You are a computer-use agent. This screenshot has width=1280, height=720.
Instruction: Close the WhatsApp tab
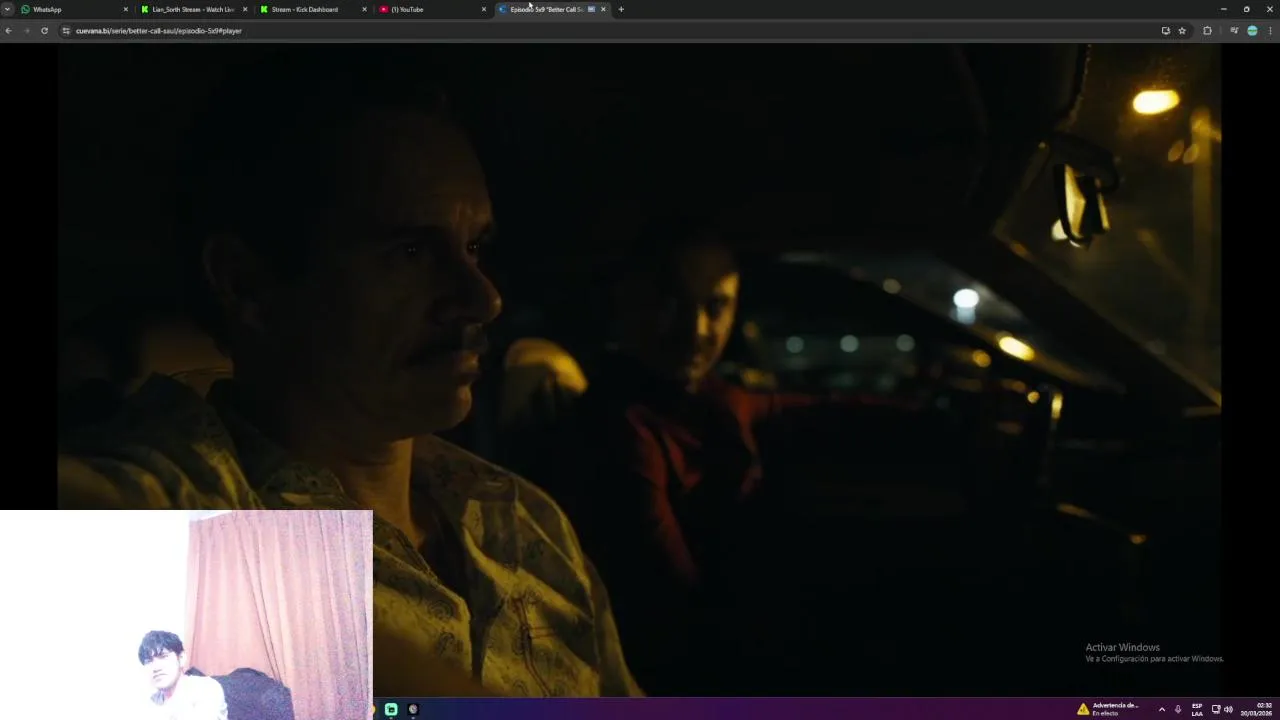(125, 9)
